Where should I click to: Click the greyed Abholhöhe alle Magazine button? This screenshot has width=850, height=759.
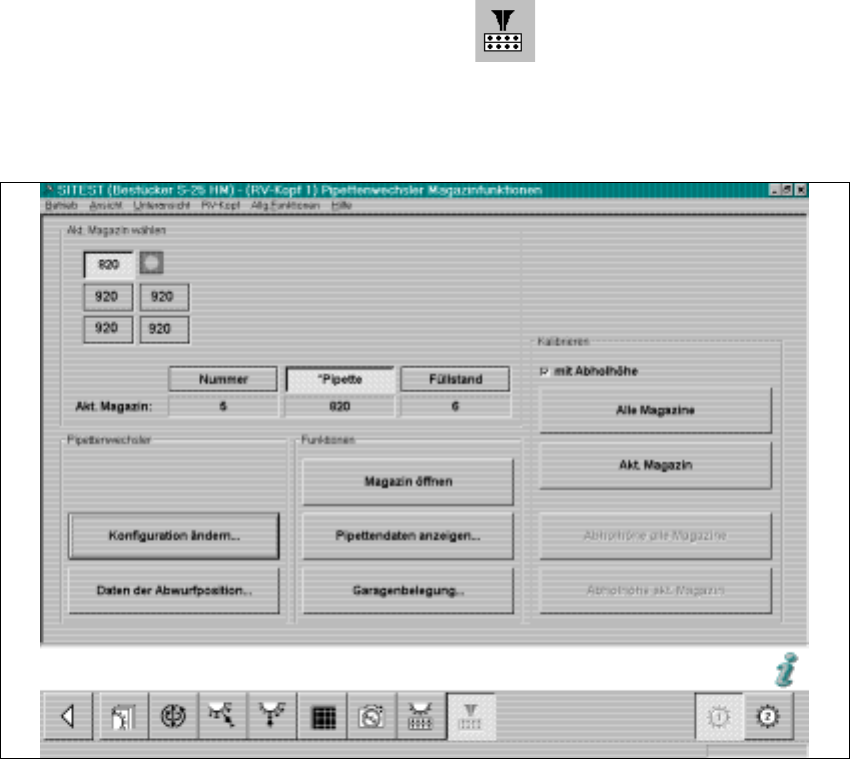655,536
